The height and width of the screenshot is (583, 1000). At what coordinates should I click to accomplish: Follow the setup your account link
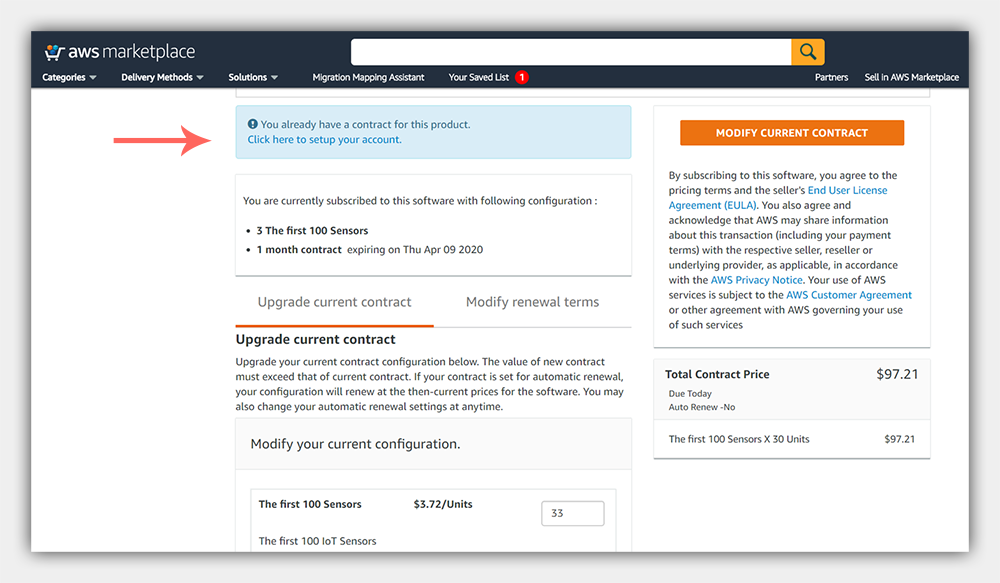[x=325, y=140]
